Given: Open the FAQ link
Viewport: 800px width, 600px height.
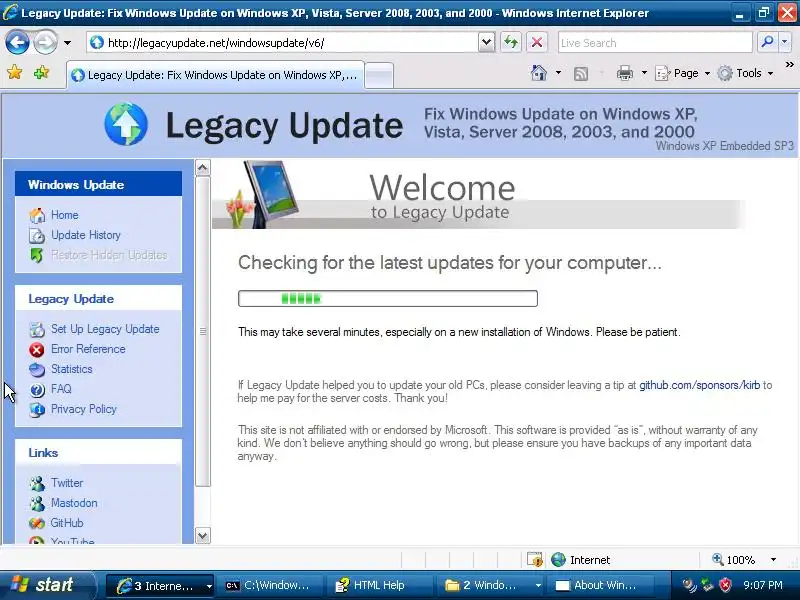Looking at the screenshot, I should click(x=61, y=389).
